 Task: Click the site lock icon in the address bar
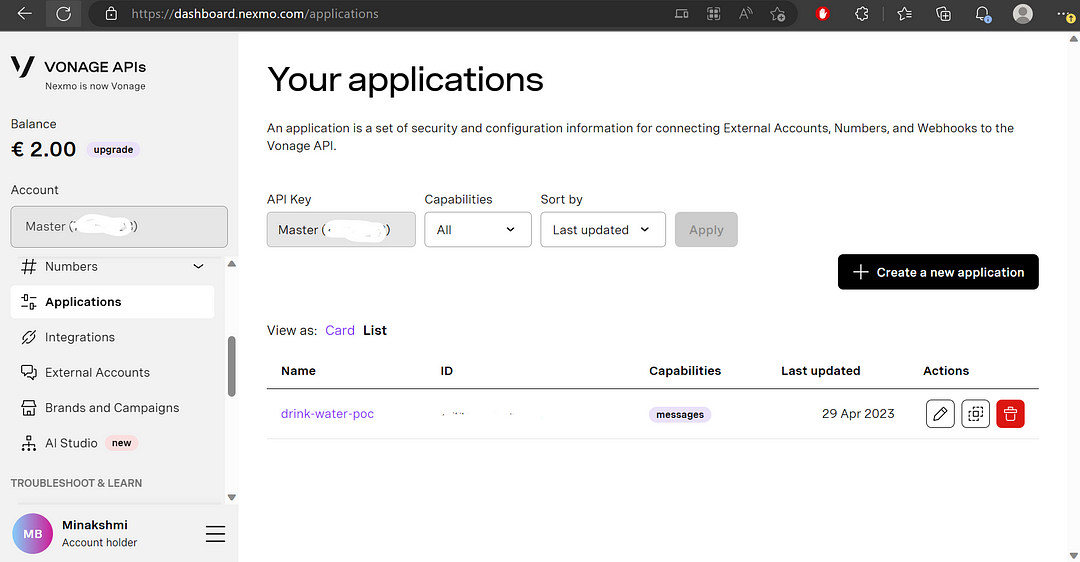point(111,14)
